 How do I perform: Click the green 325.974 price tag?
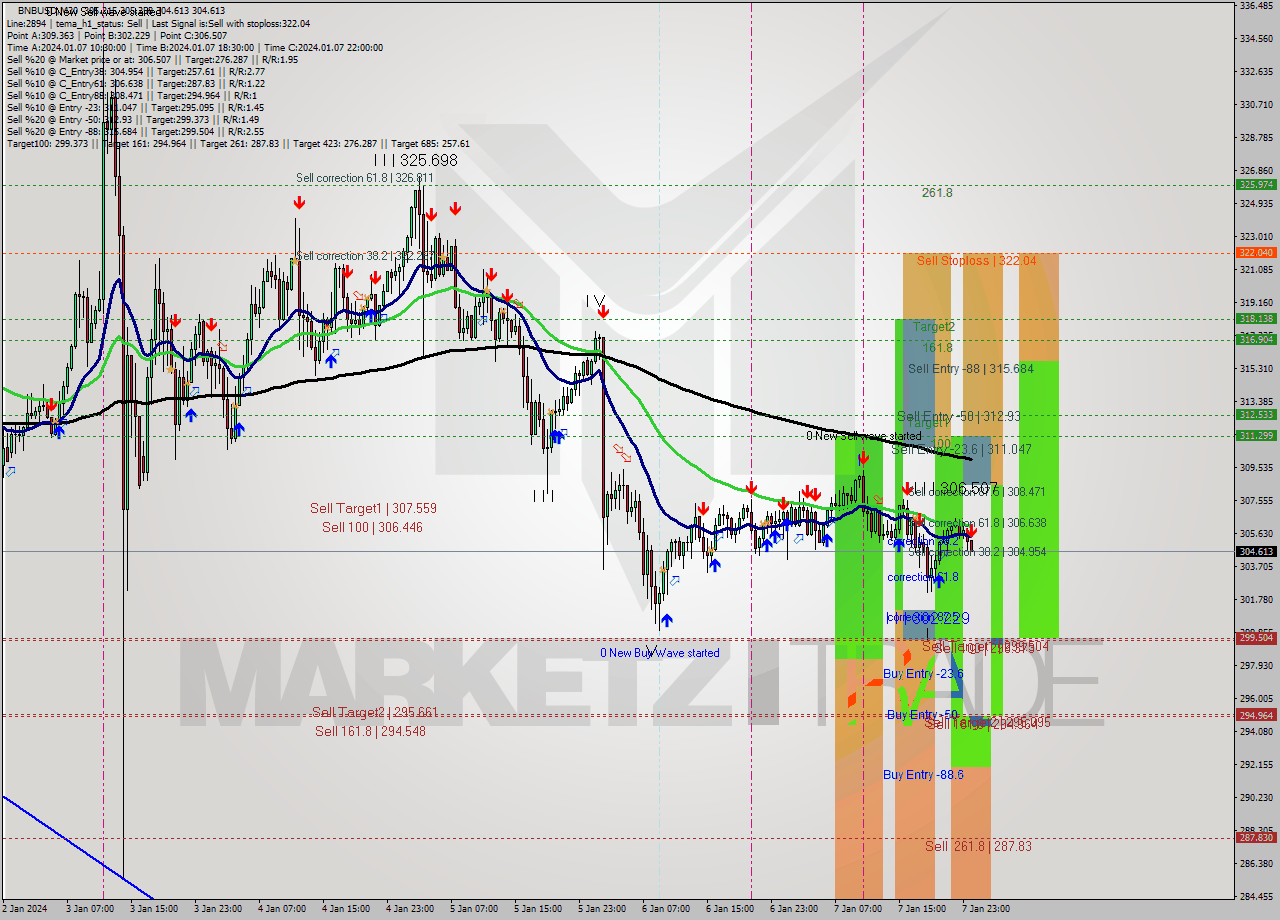click(x=1256, y=185)
